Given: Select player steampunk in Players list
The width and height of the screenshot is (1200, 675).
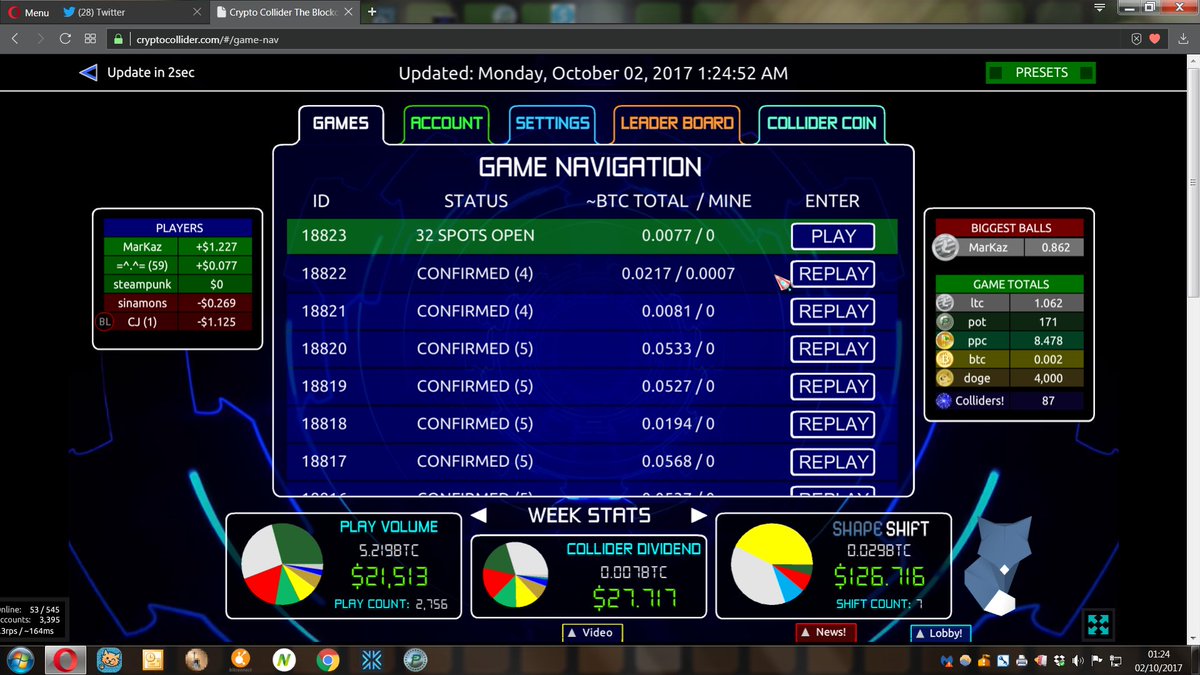Looking at the screenshot, I should click(178, 284).
